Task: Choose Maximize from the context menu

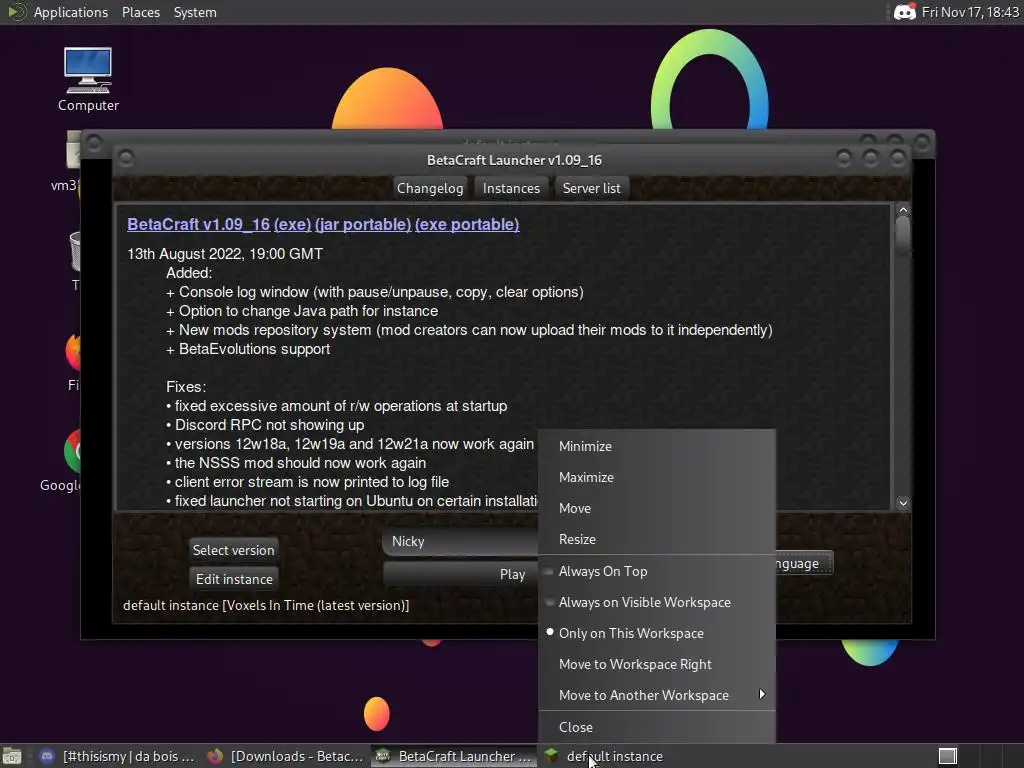Action: [657, 477]
